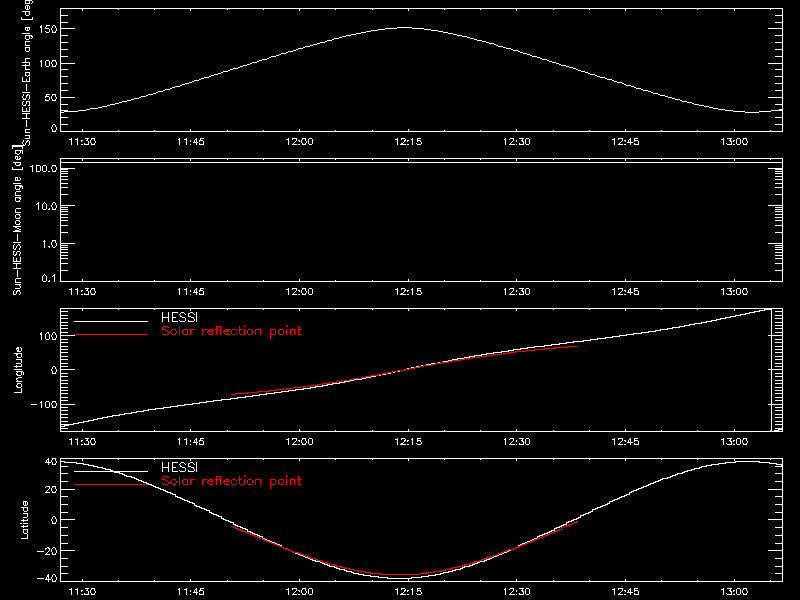Click peak of Sun-HESSI-Earth angle curve
Screen dimensions: 800x600
[405, 28]
